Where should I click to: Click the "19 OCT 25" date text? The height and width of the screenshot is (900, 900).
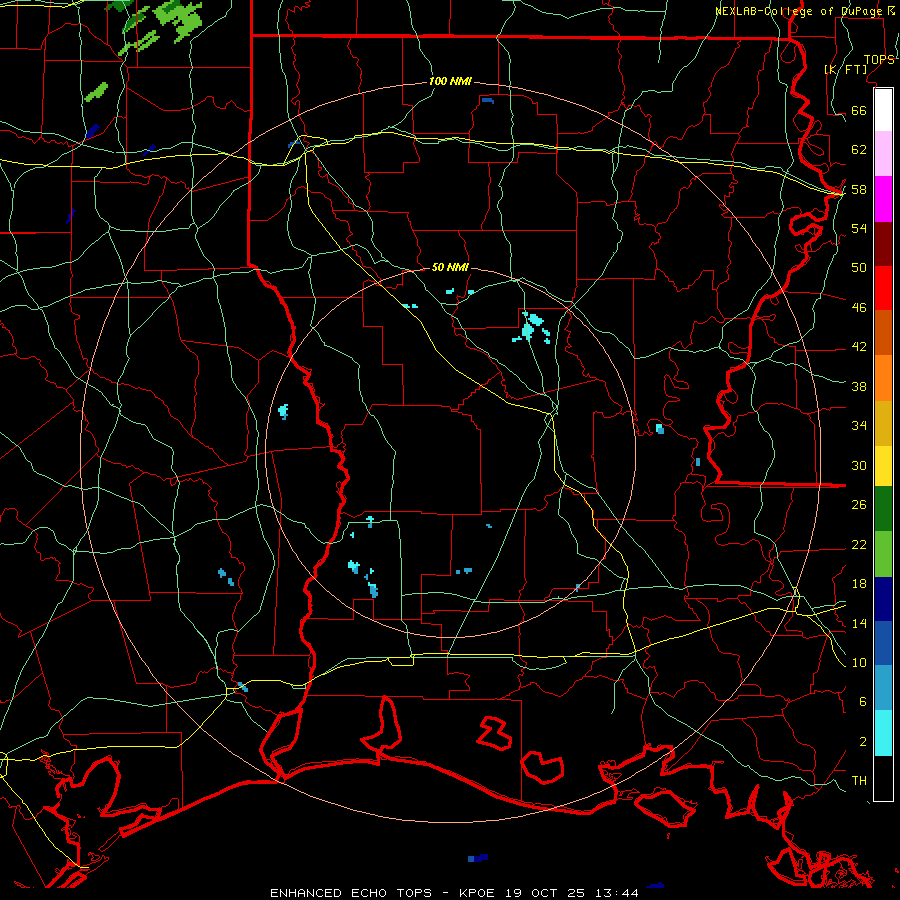[545, 893]
